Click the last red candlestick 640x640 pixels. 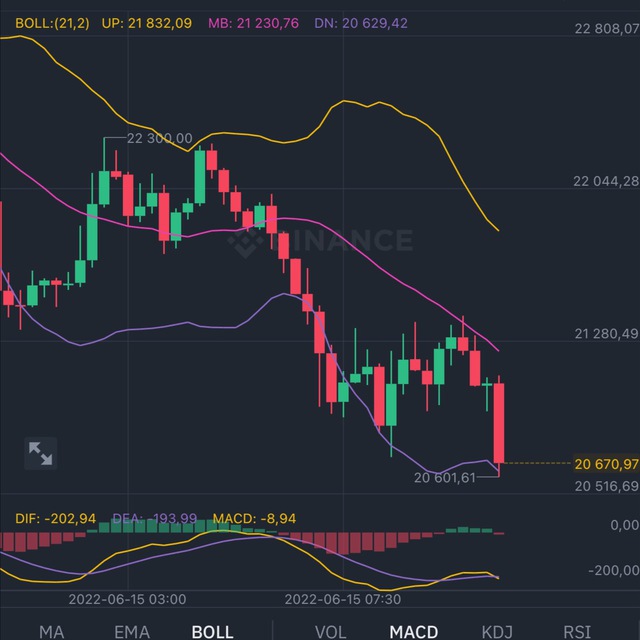(x=499, y=422)
